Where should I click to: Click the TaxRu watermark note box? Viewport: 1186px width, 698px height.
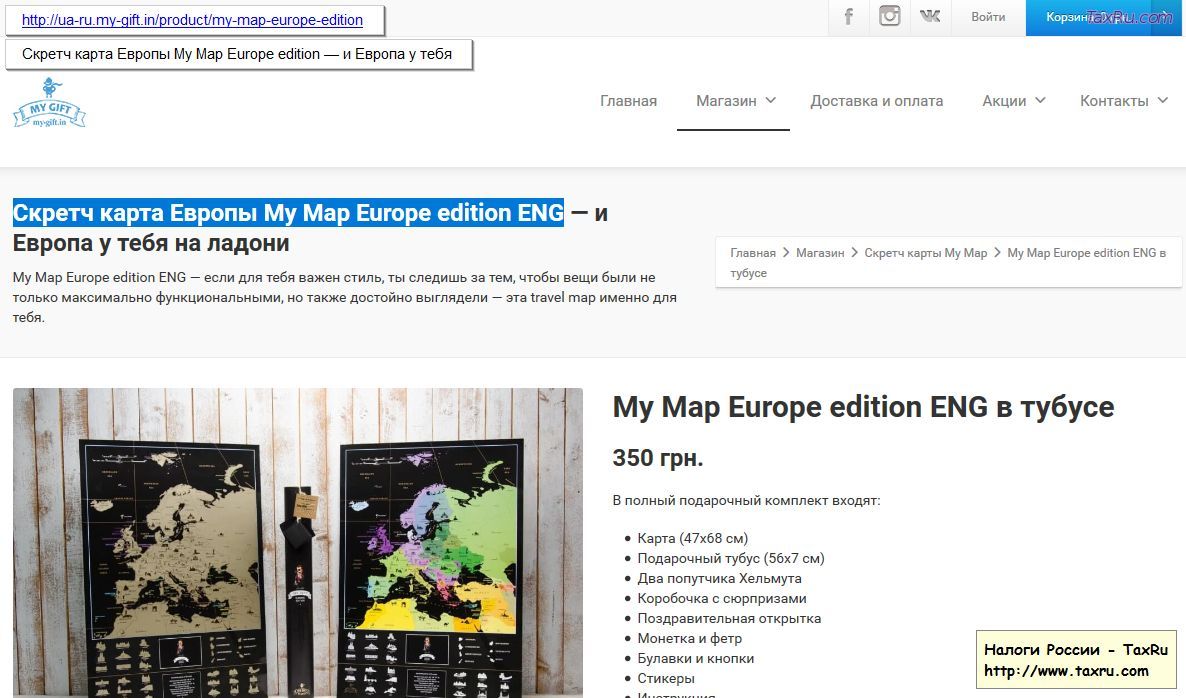tap(1076, 660)
